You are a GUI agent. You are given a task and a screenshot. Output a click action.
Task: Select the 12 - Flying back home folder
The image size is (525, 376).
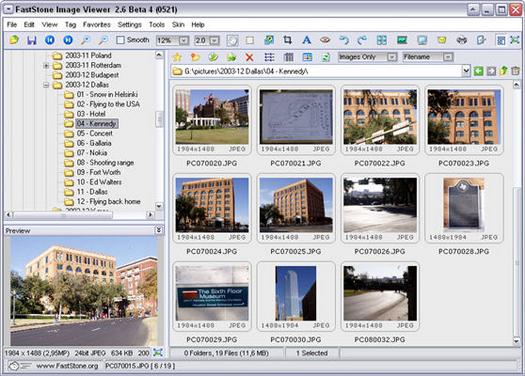(108, 202)
